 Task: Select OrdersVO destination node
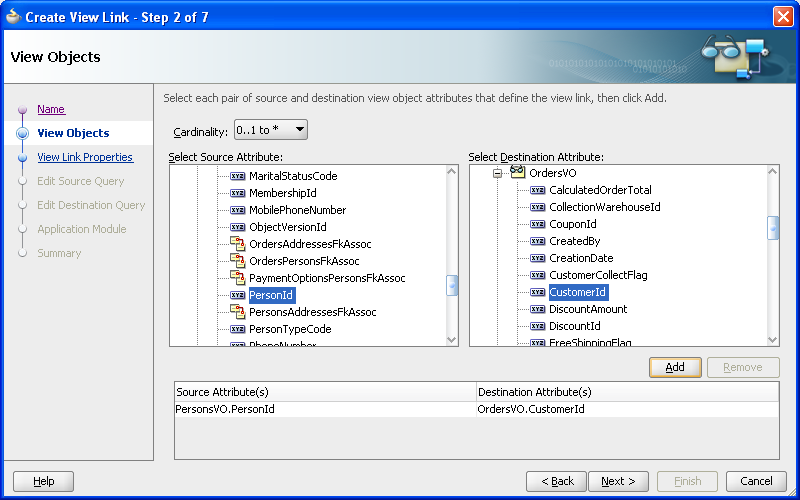(x=553, y=173)
